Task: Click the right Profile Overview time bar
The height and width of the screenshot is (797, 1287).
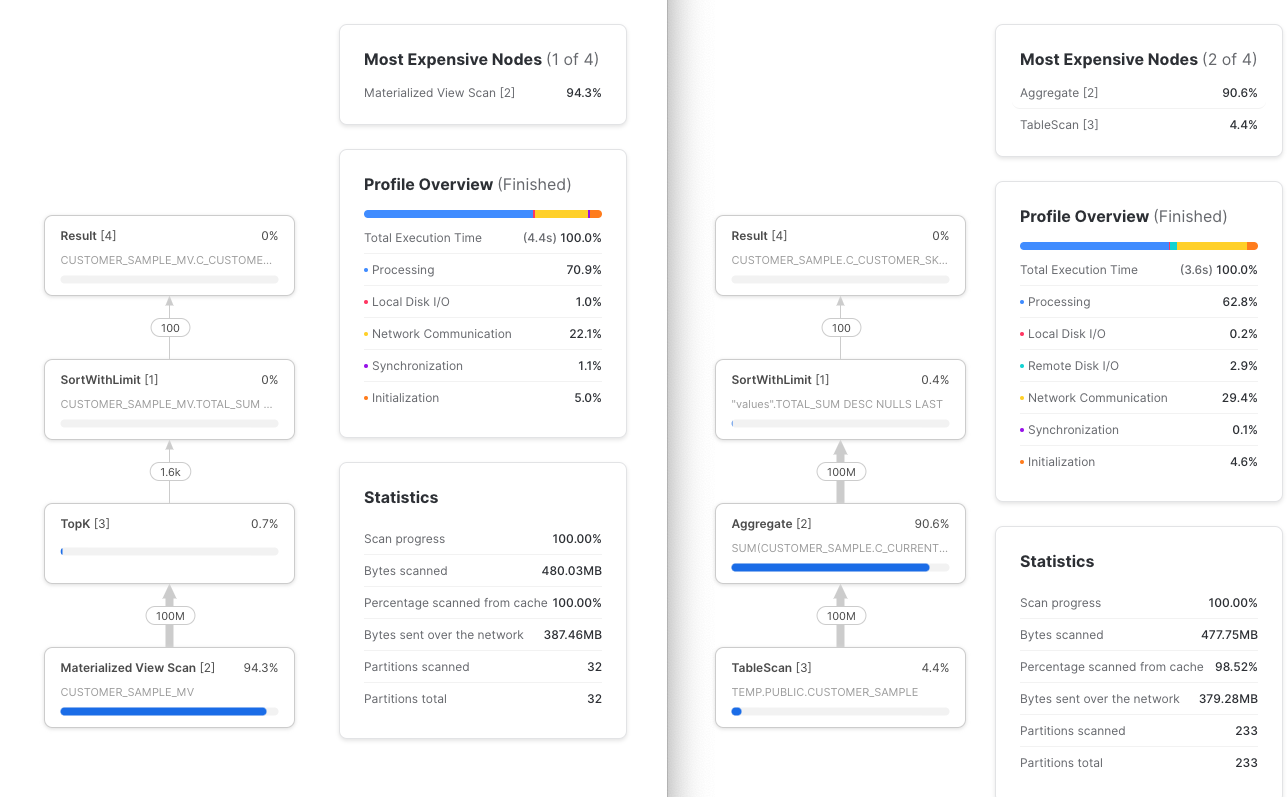Action: click(1139, 246)
